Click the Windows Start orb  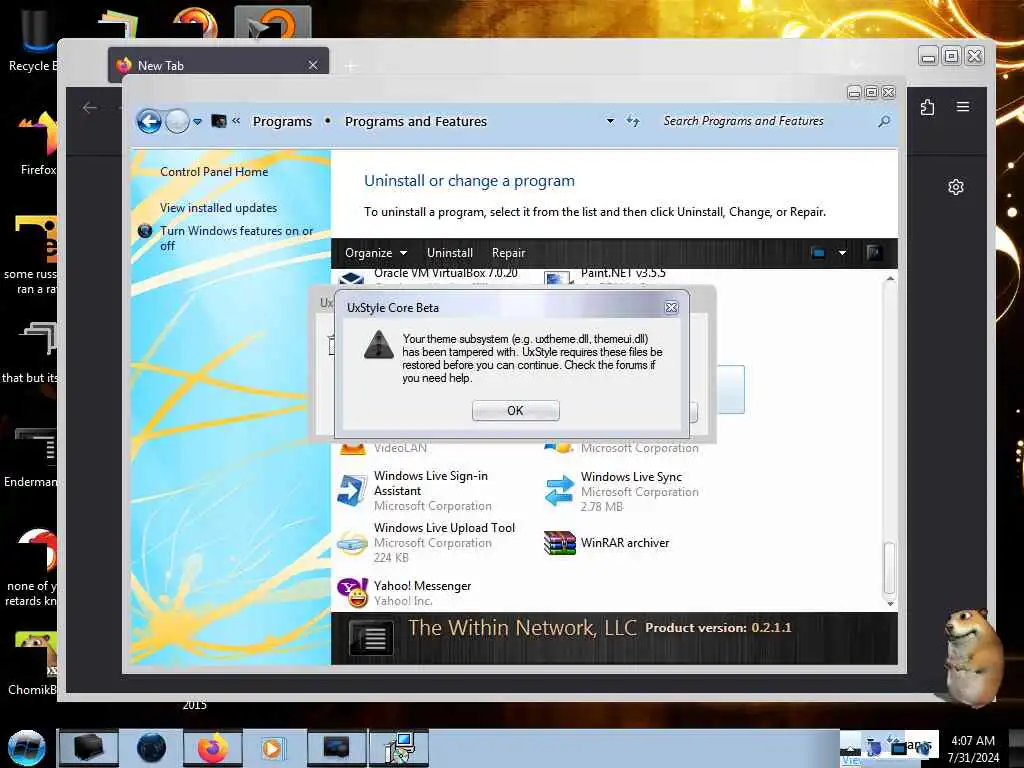(27, 748)
